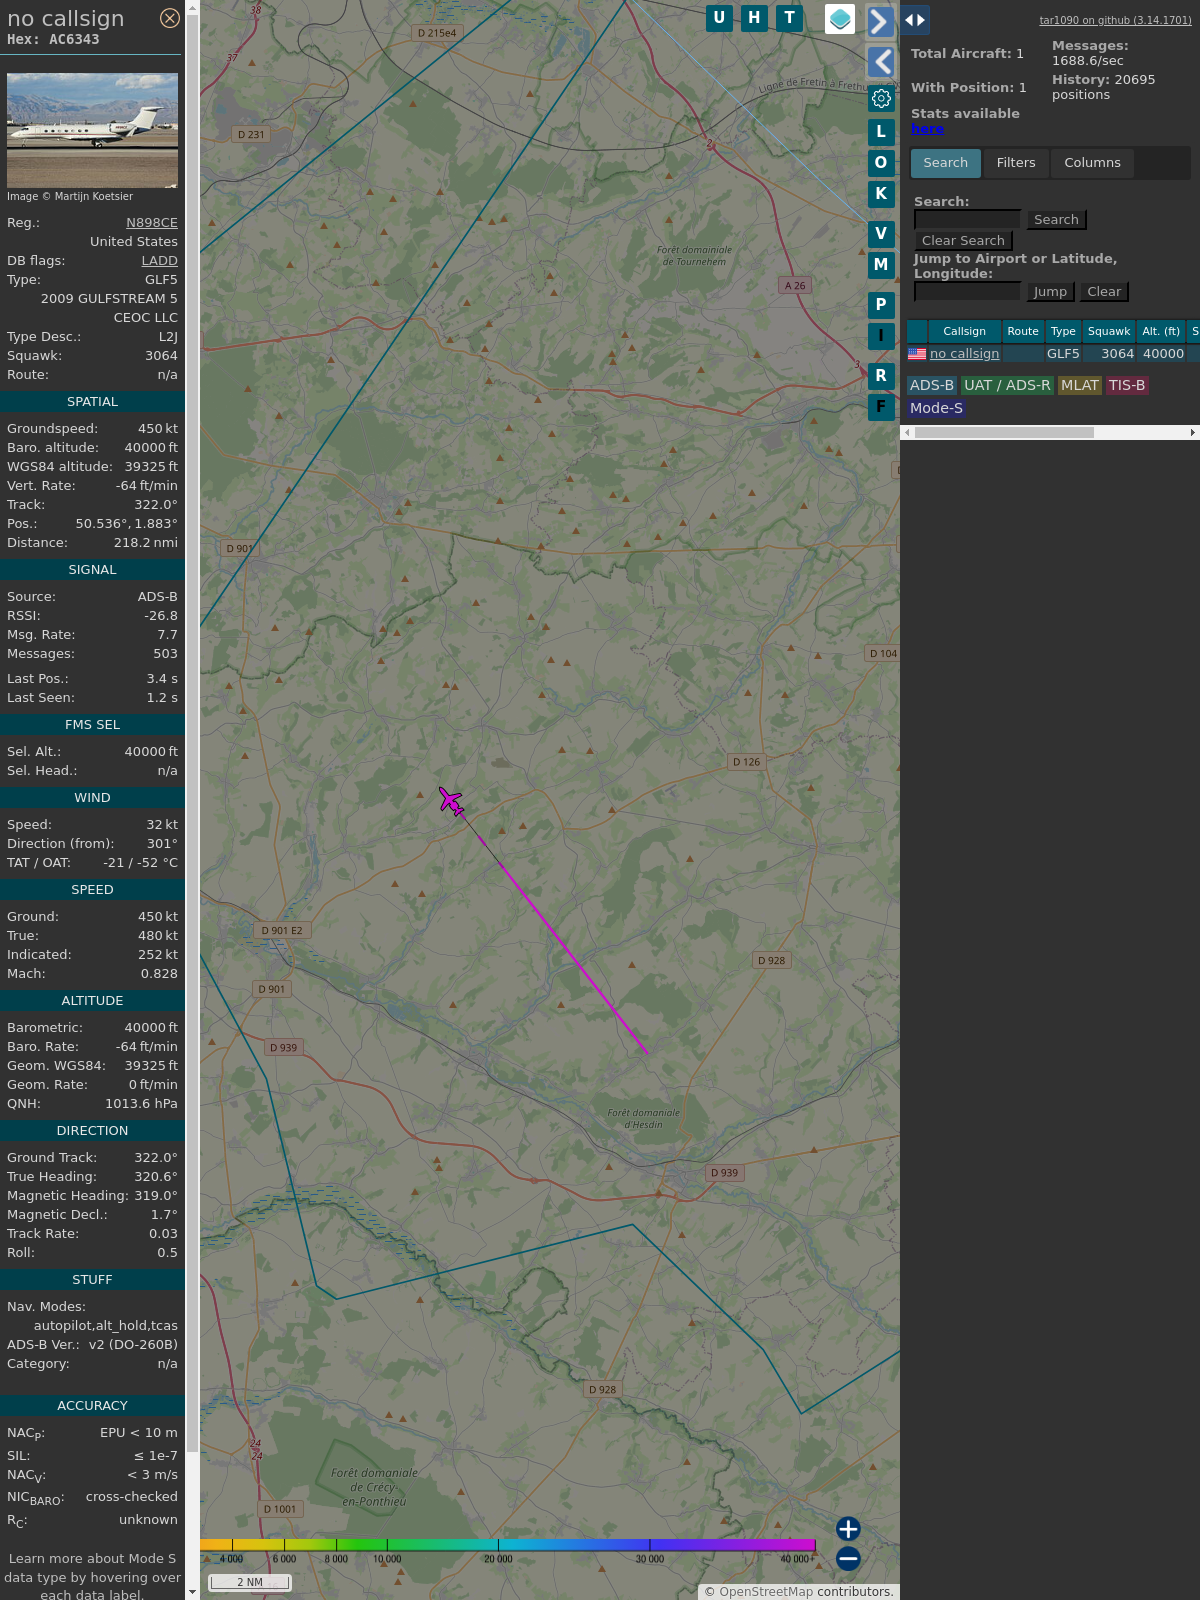
Task: Click the Jump button
Action: tap(1050, 292)
